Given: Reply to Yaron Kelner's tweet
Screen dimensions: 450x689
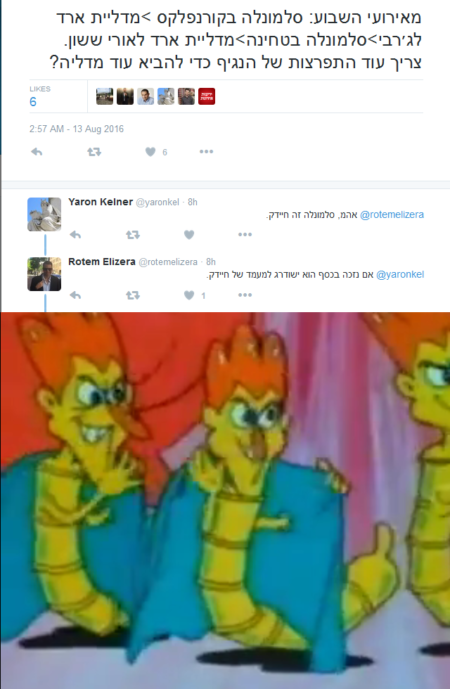Looking at the screenshot, I should click(75, 235).
